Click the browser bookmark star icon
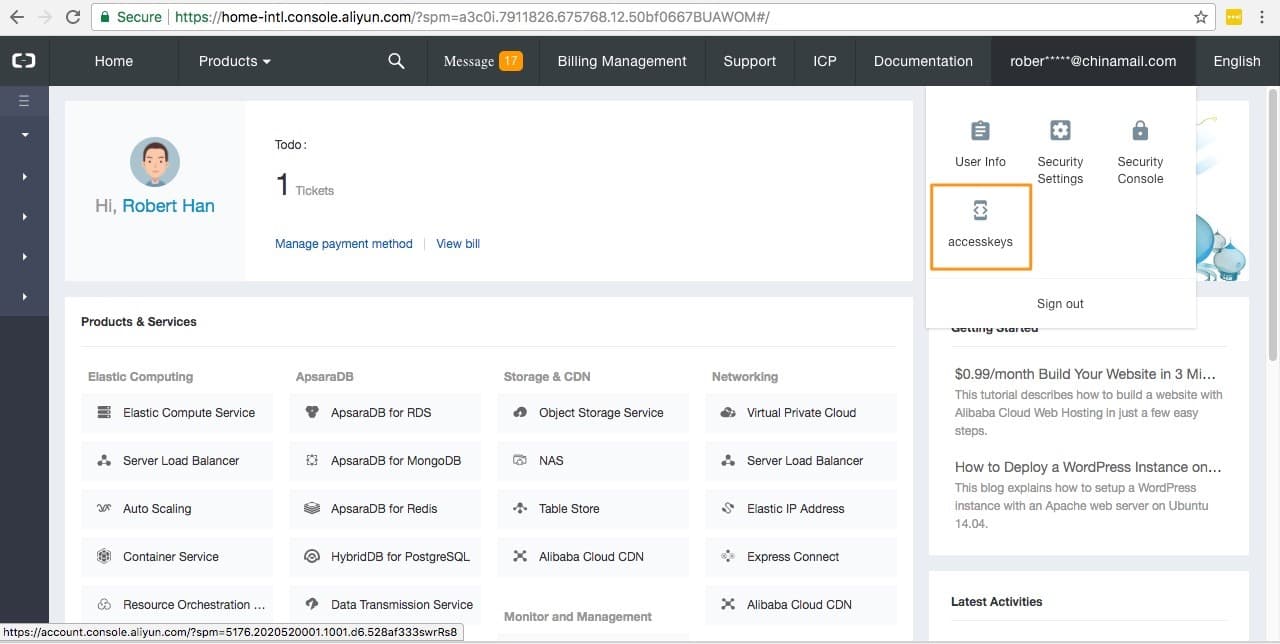The image size is (1280, 644). click(1201, 17)
